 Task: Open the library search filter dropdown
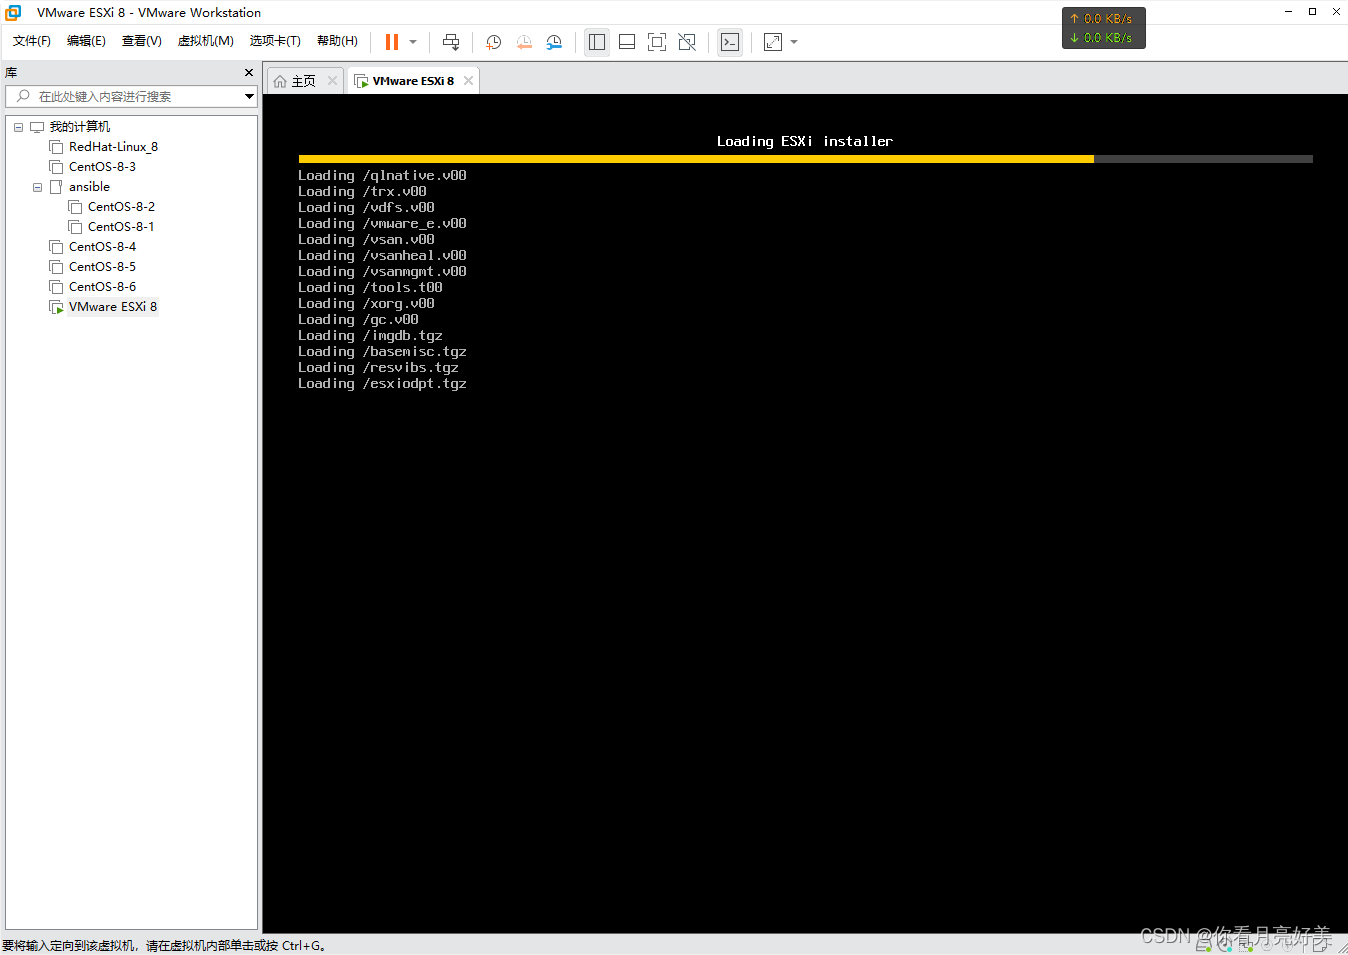[249, 96]
